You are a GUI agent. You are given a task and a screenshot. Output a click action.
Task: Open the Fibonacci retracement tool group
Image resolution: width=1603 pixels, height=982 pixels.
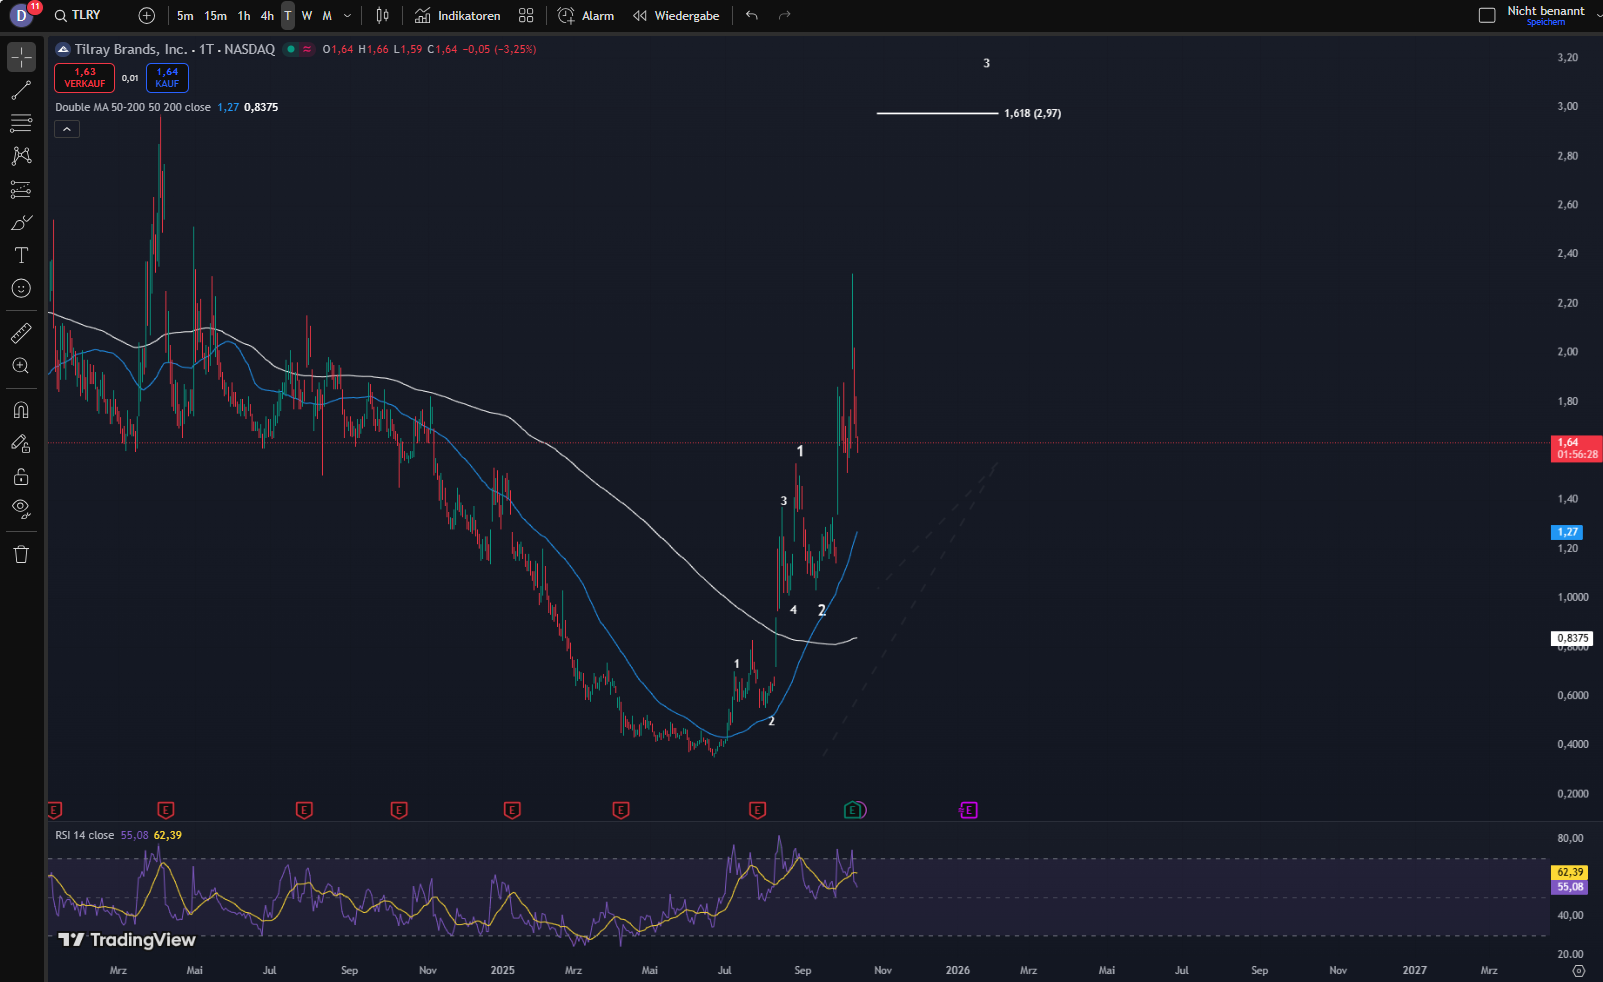(x=21, y=123)
